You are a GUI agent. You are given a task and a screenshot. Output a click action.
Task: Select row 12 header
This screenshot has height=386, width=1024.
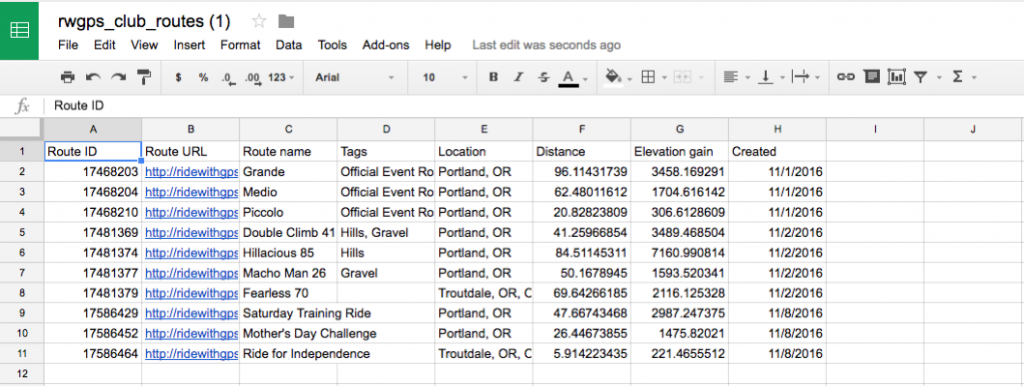[22, 374]
